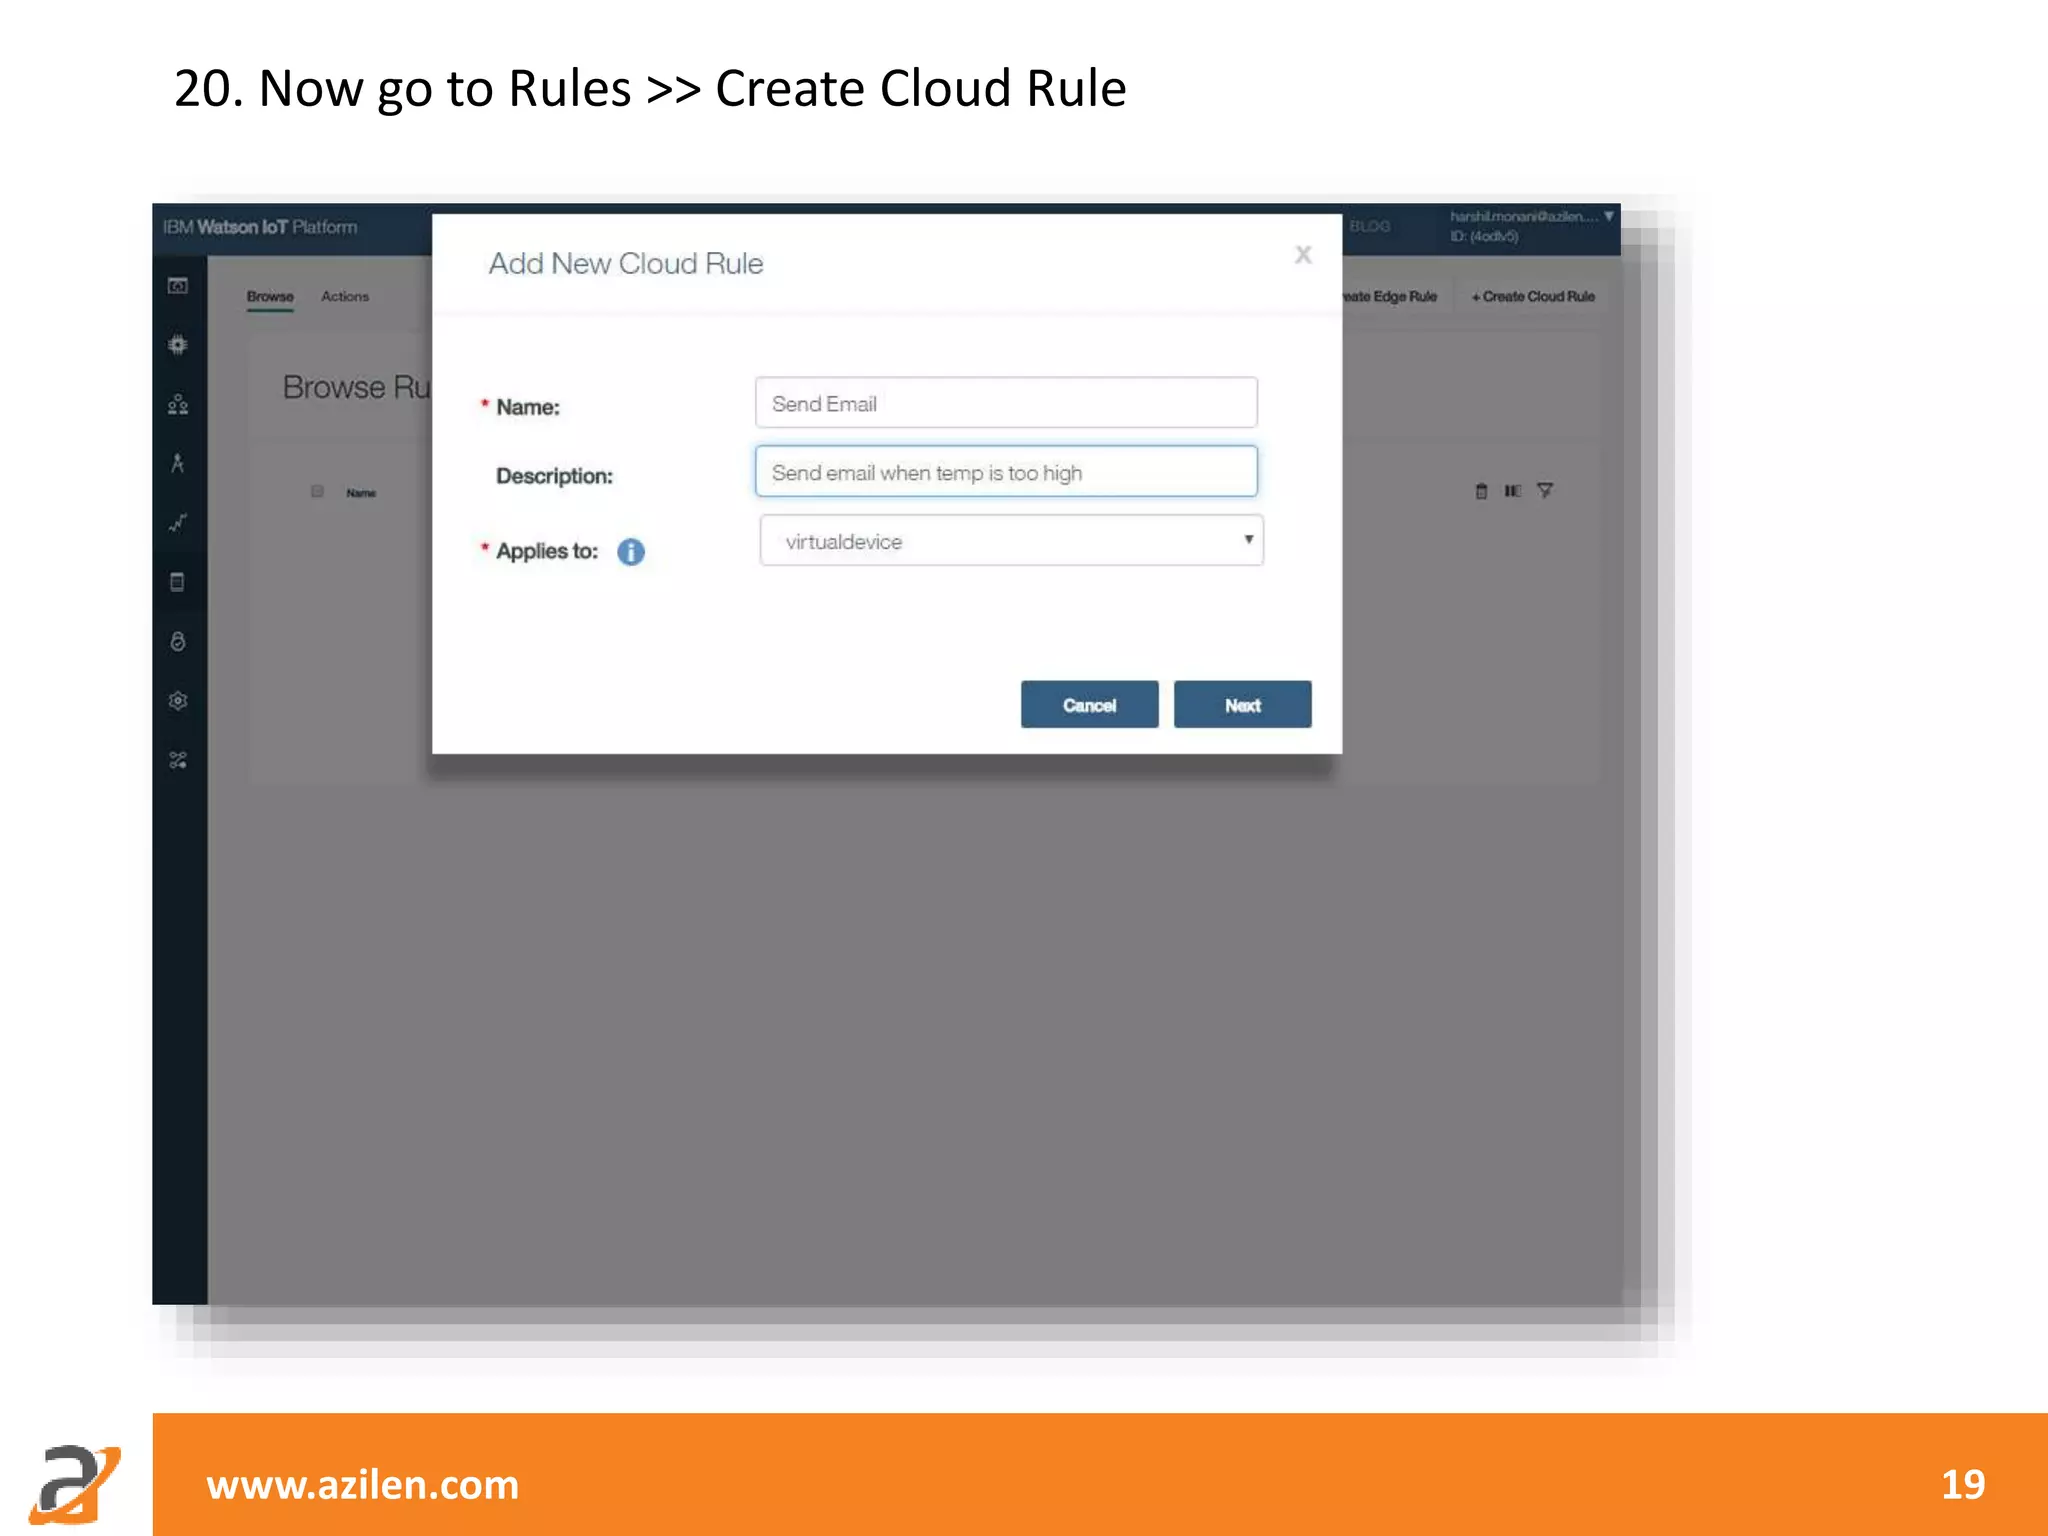Open the Boards icon in sidebar
The width and height of the screenshot is (2048, 1536).
click(178, 286)
